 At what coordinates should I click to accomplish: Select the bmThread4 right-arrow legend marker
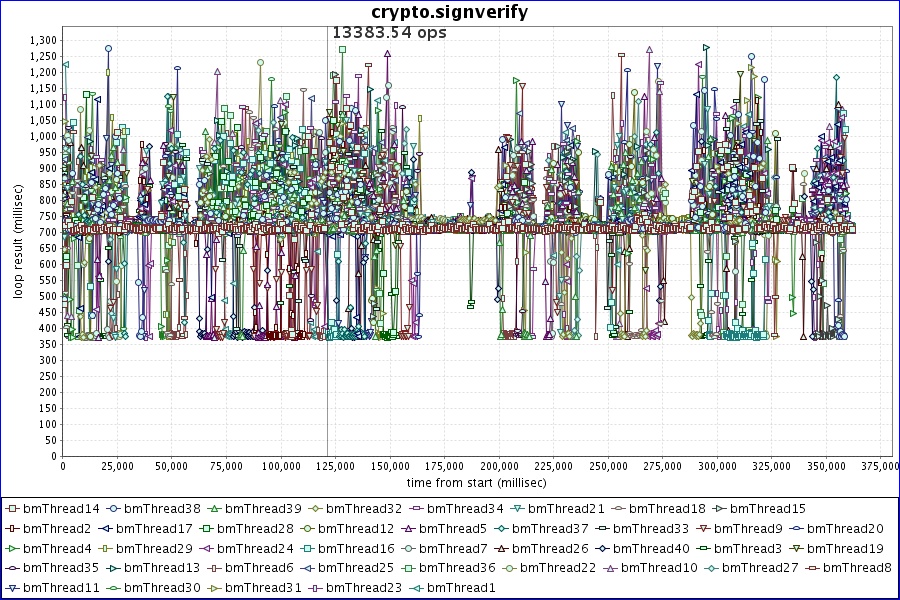[x=14, y=549]
